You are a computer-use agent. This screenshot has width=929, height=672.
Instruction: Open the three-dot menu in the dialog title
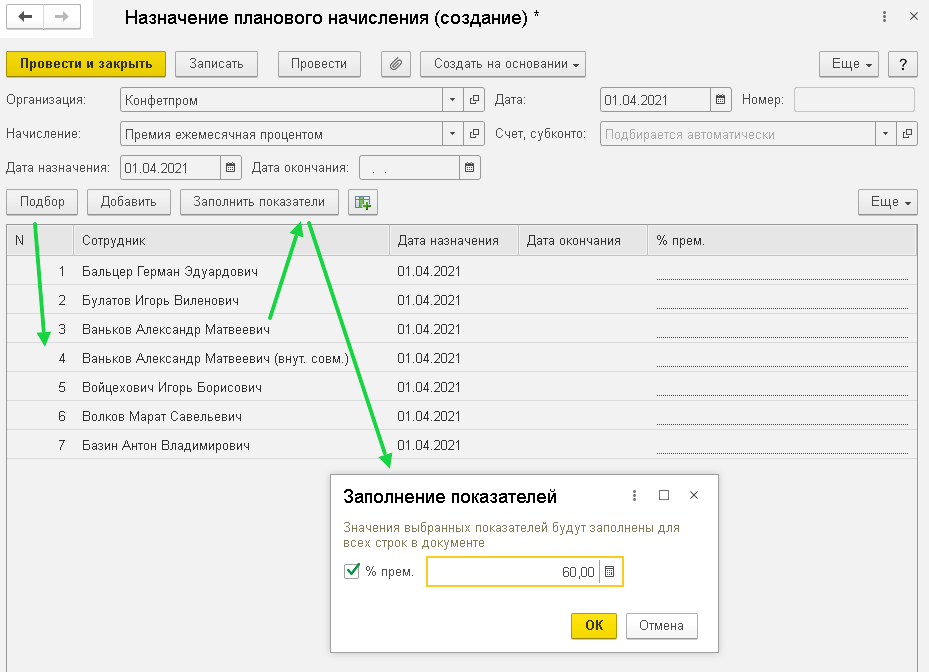(634, 495)
